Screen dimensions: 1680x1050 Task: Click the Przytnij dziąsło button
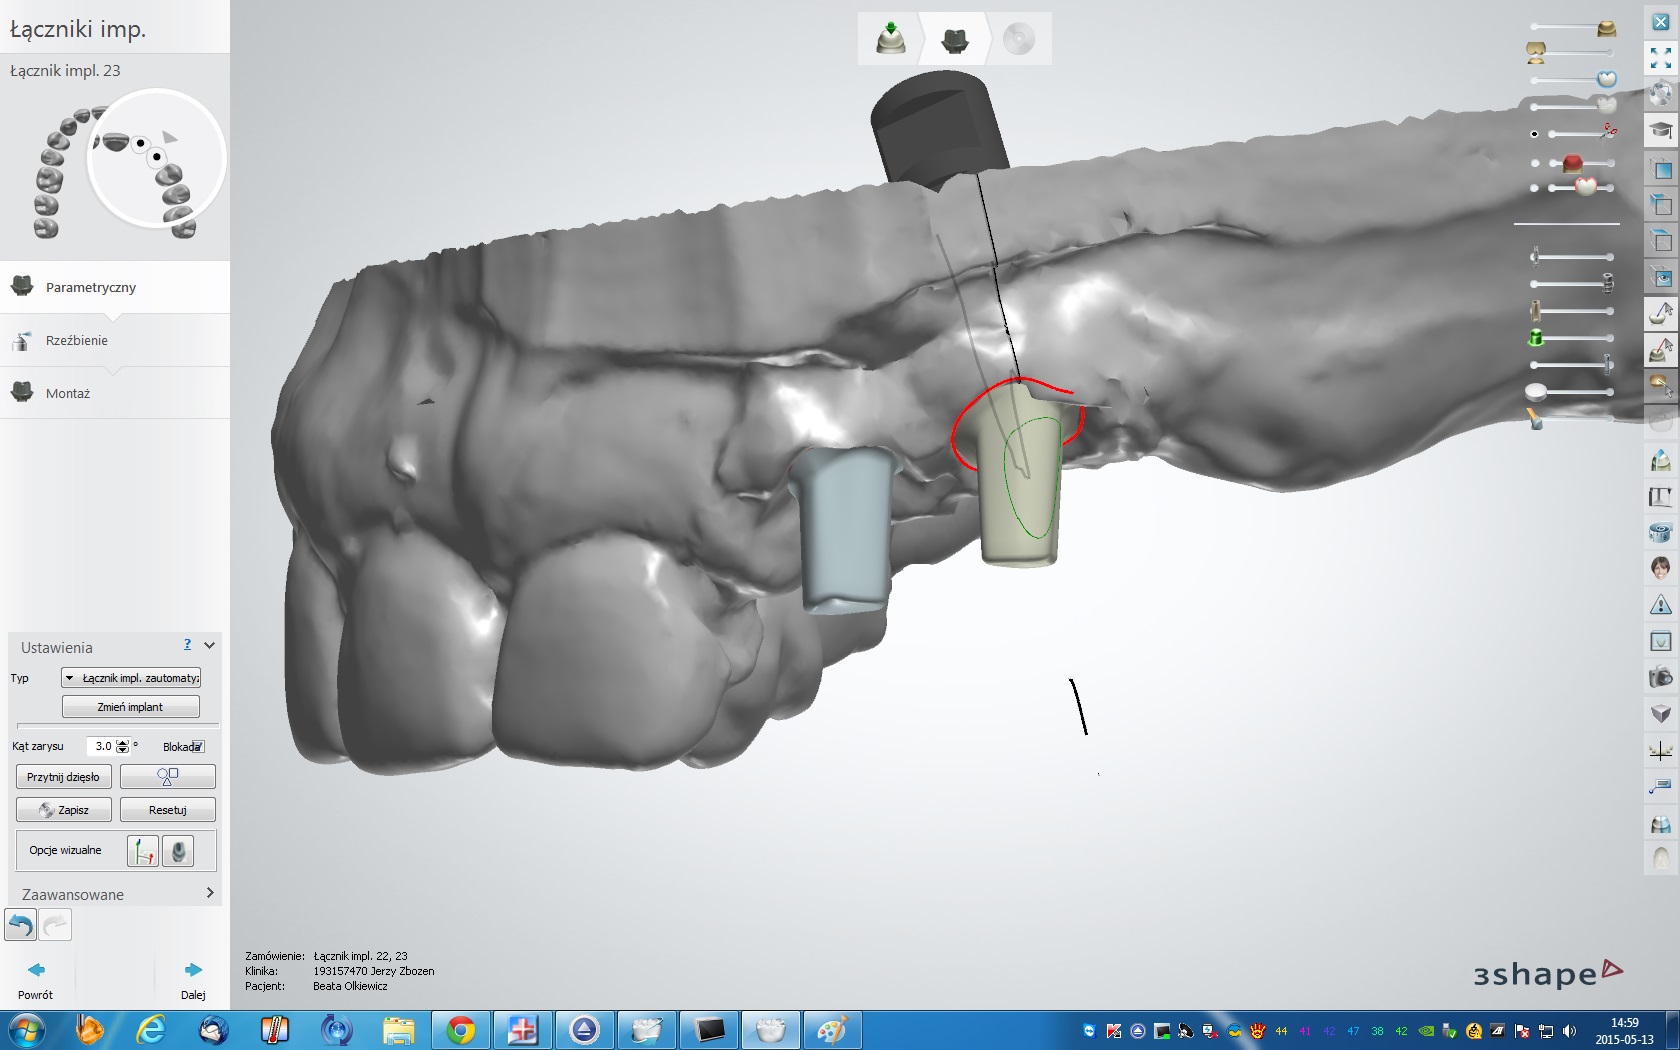click(63, 777)
